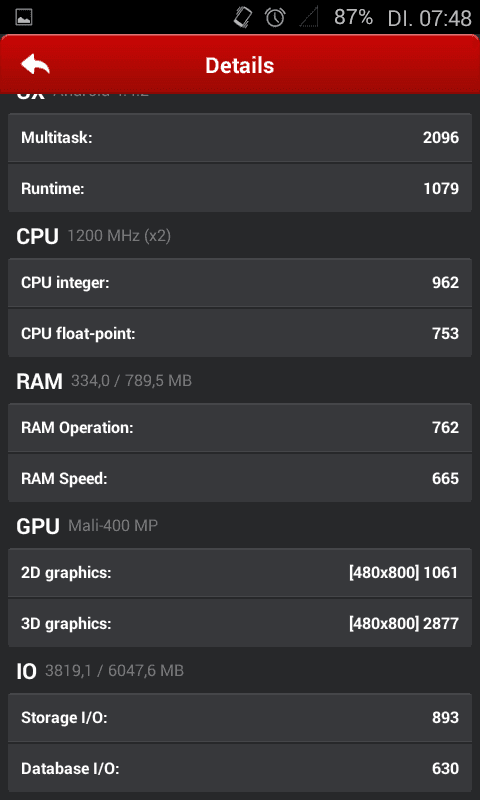Tap the vibrate mode status icon
This screenshot has width=480, height=800.
(243, 17)
